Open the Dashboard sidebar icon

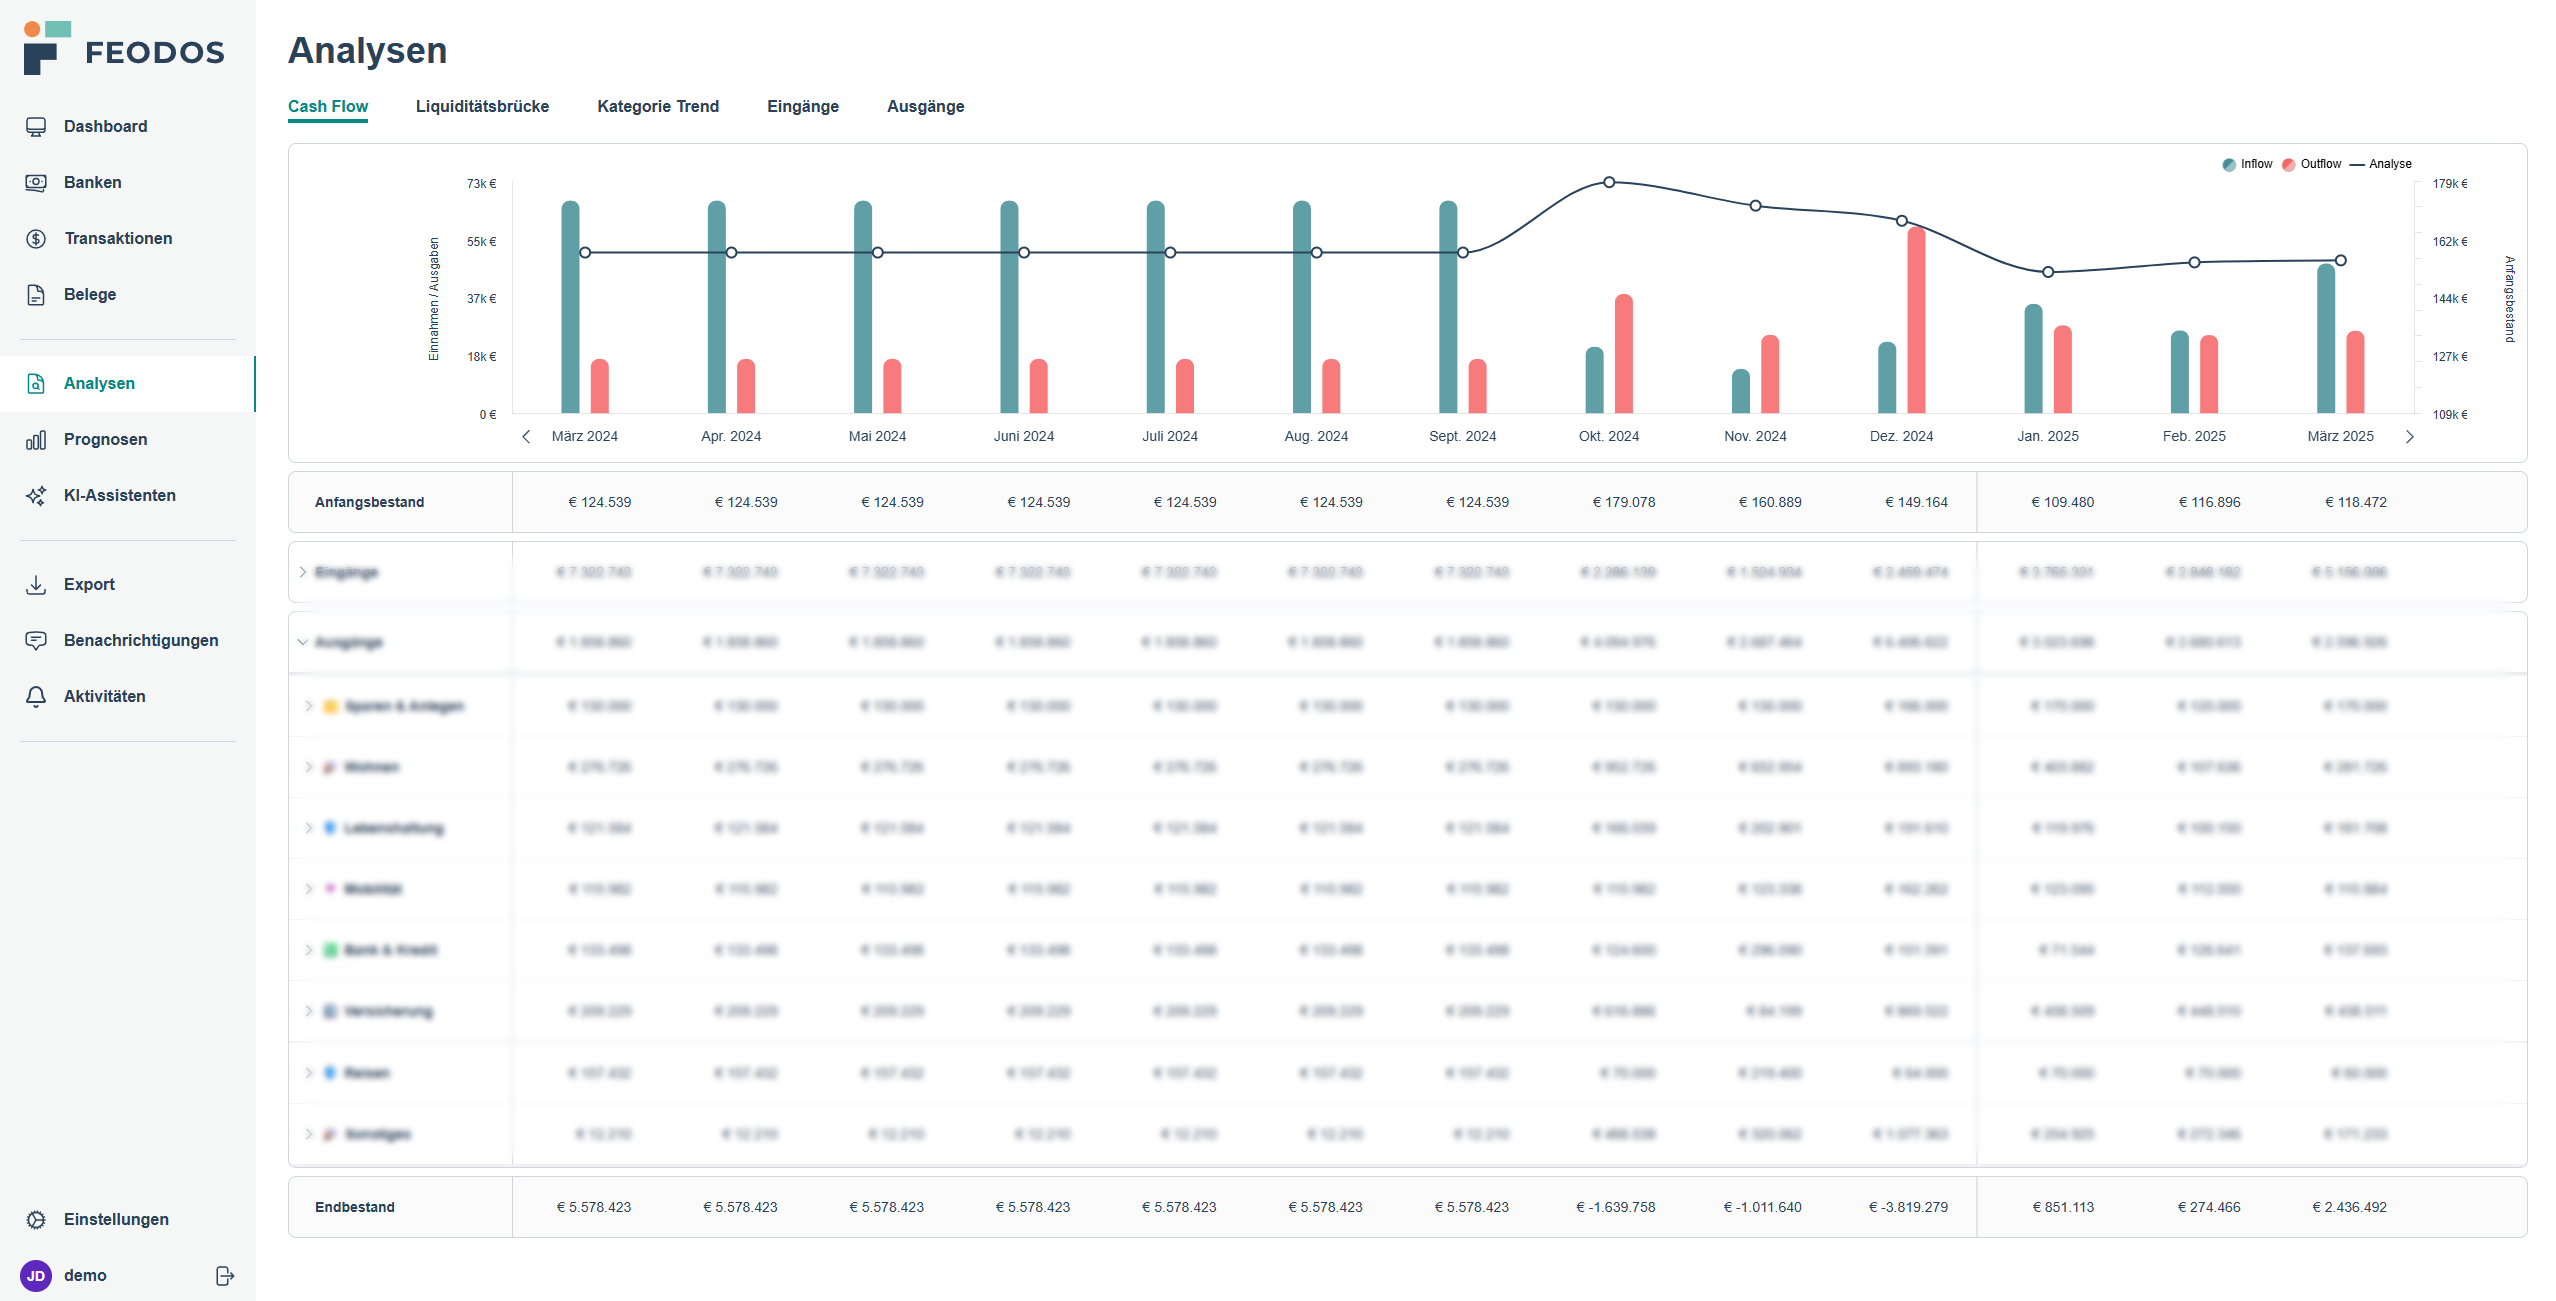(36, 127)
